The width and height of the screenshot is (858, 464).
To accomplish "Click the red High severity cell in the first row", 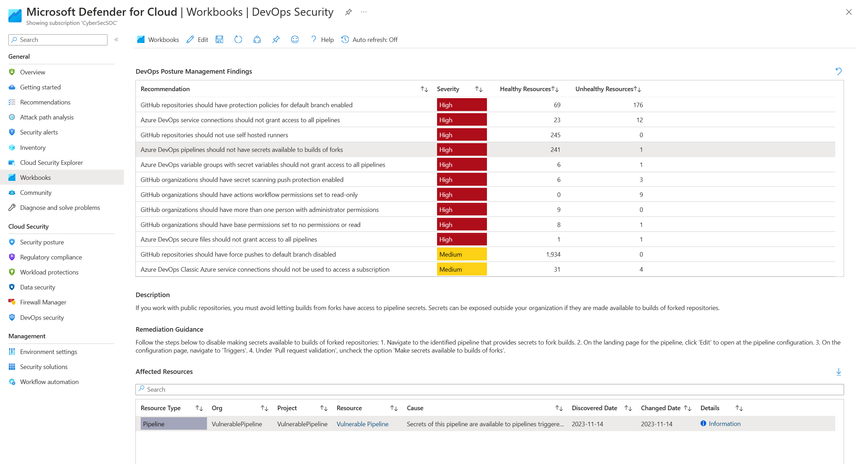I will coord(462,105).
